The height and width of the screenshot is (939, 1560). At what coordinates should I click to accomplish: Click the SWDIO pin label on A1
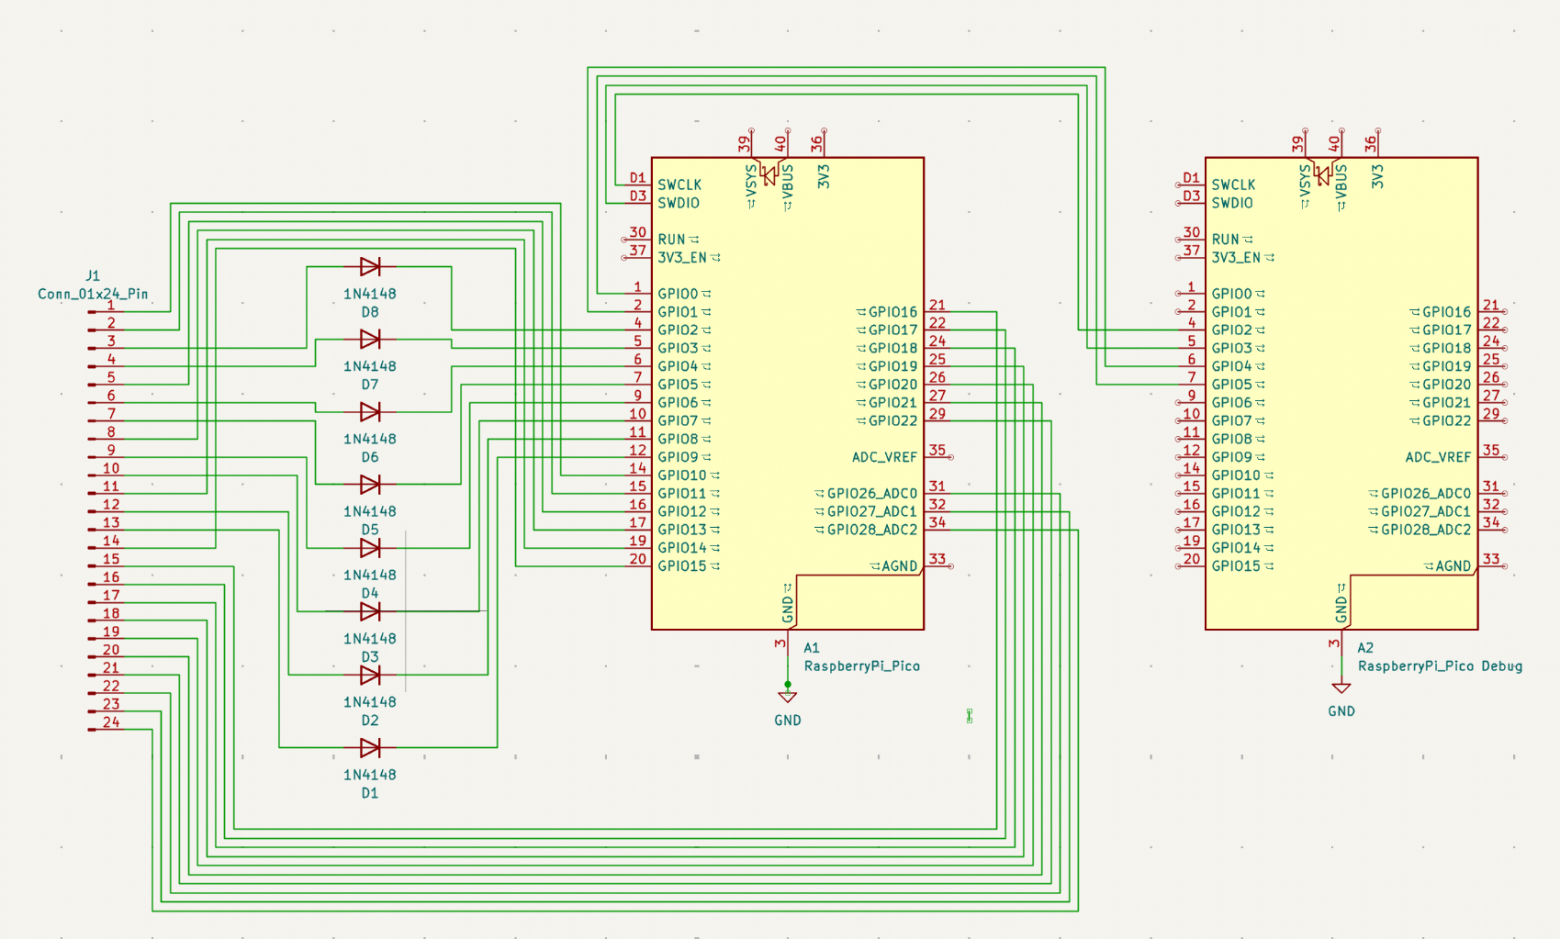pos(678,203)
